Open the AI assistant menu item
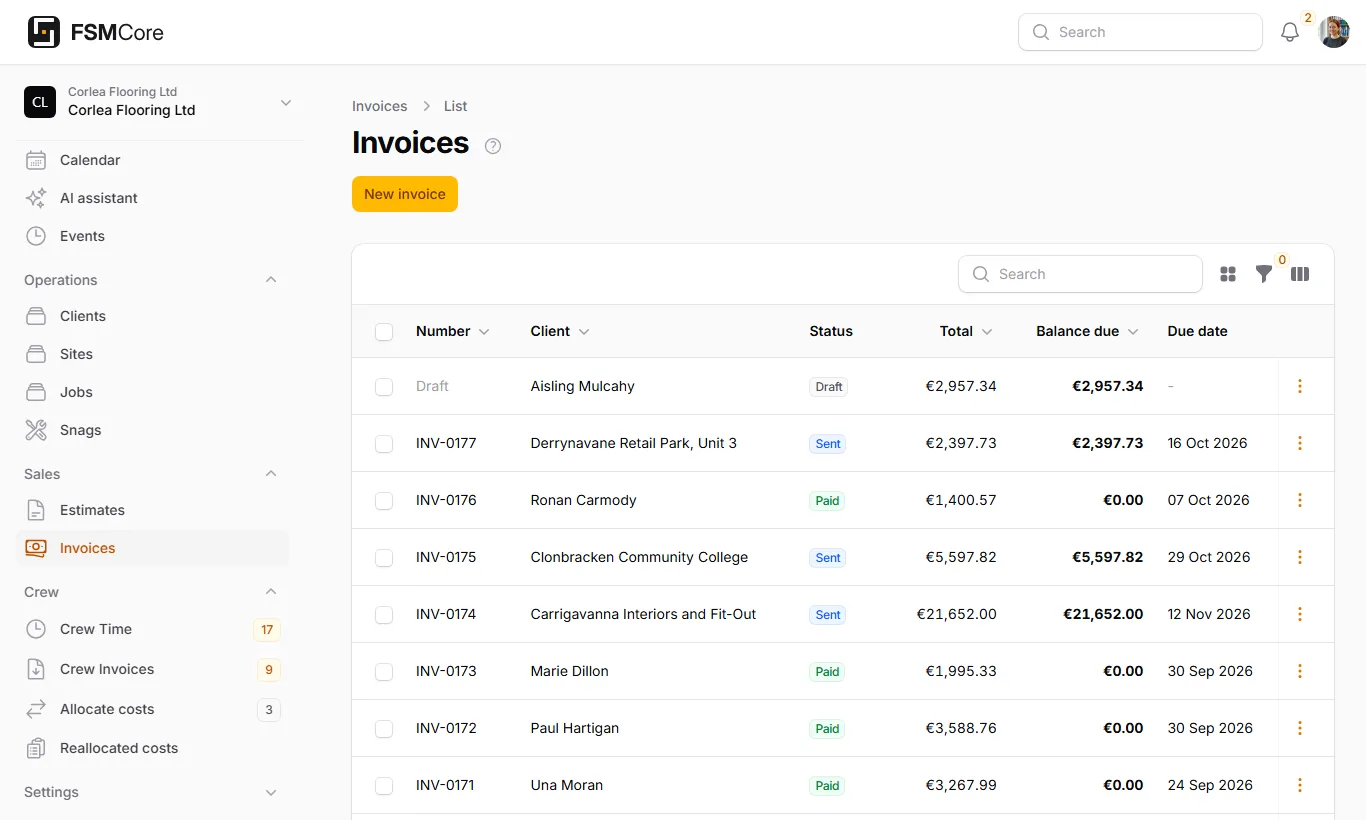The width and height of the screenshot is (1366, 820). [152, 198]
